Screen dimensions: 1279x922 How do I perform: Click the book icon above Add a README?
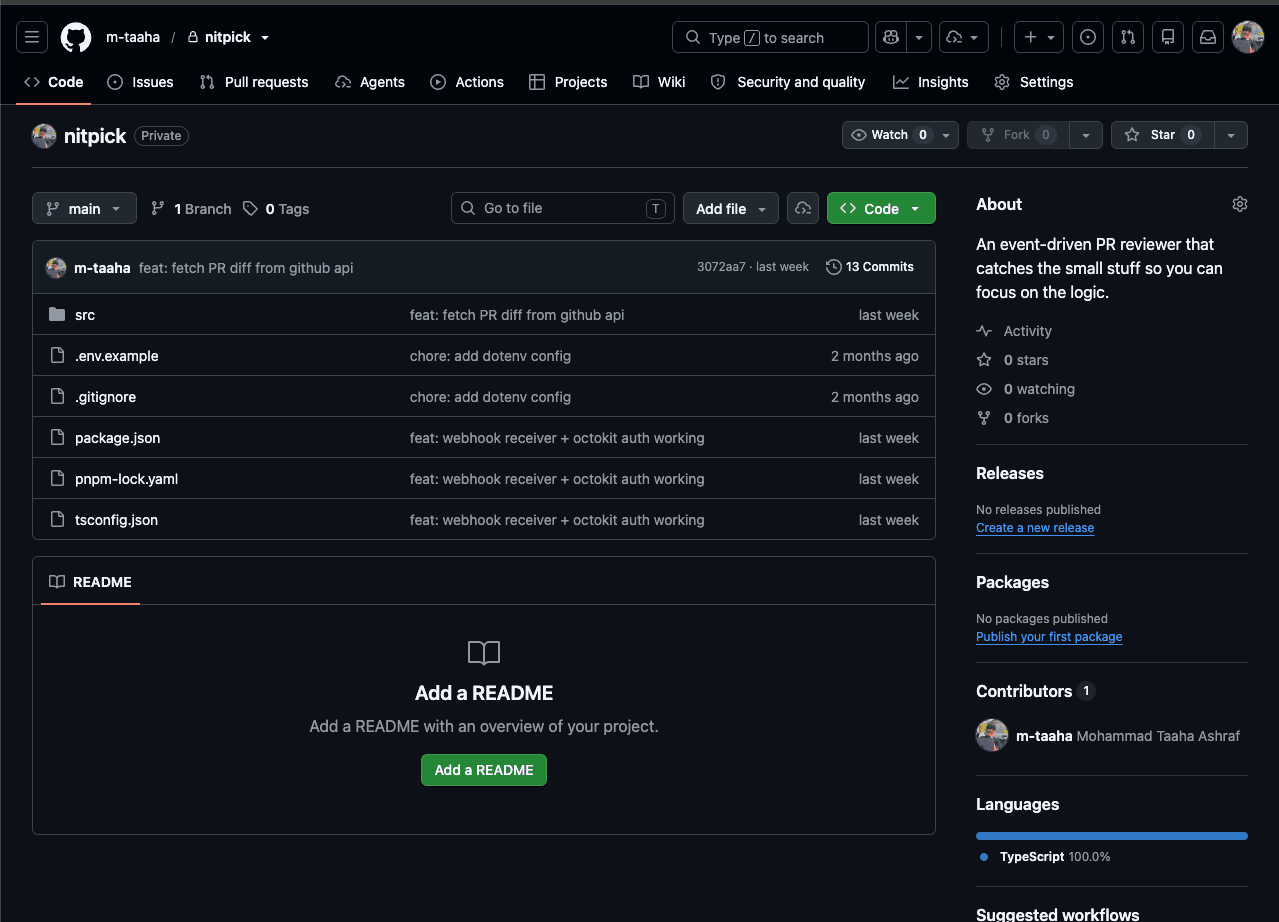(x=484, y=653)
